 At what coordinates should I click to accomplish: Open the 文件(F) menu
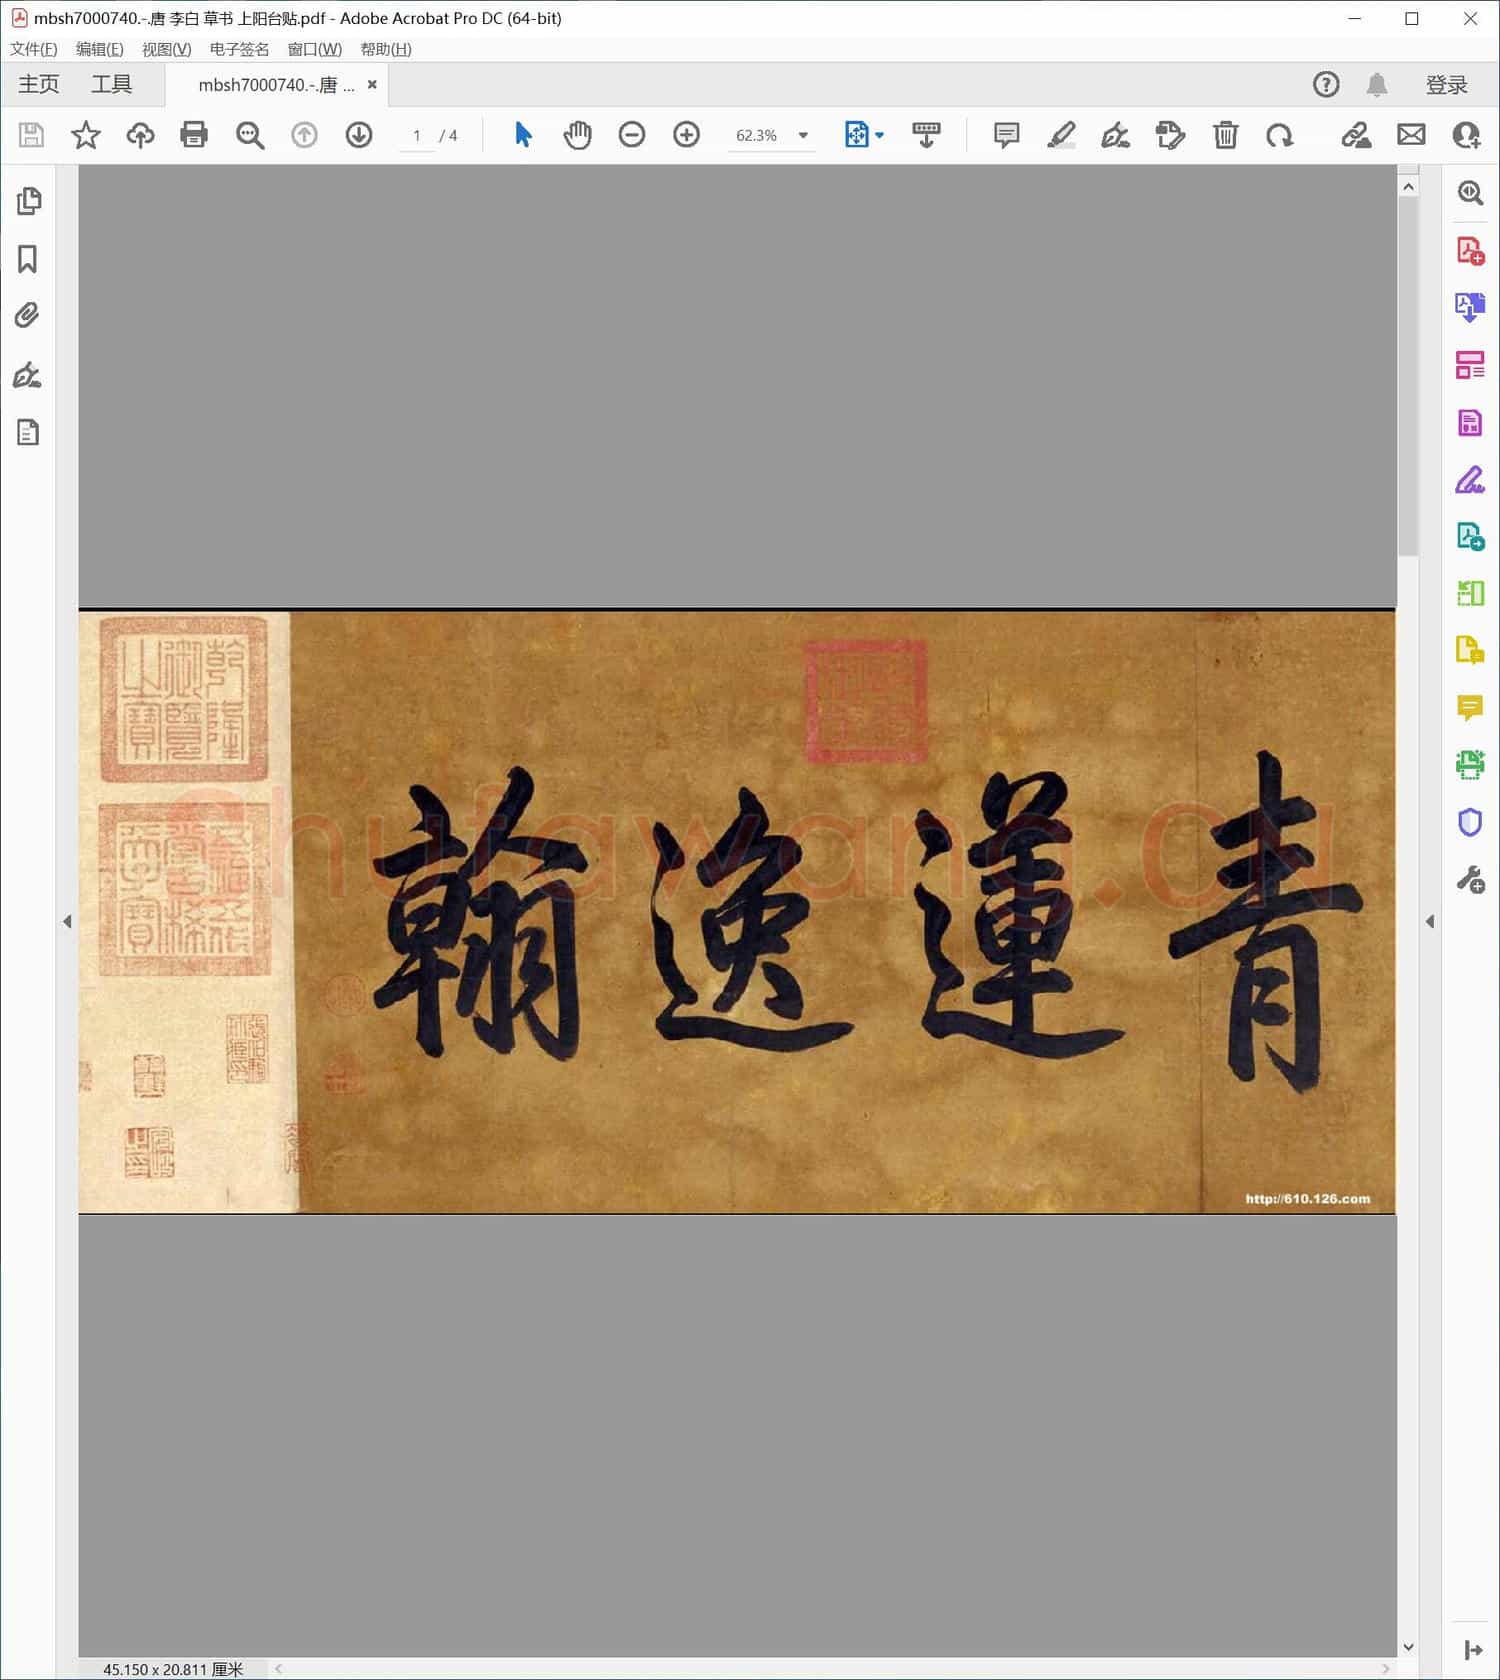click(34, 49)
